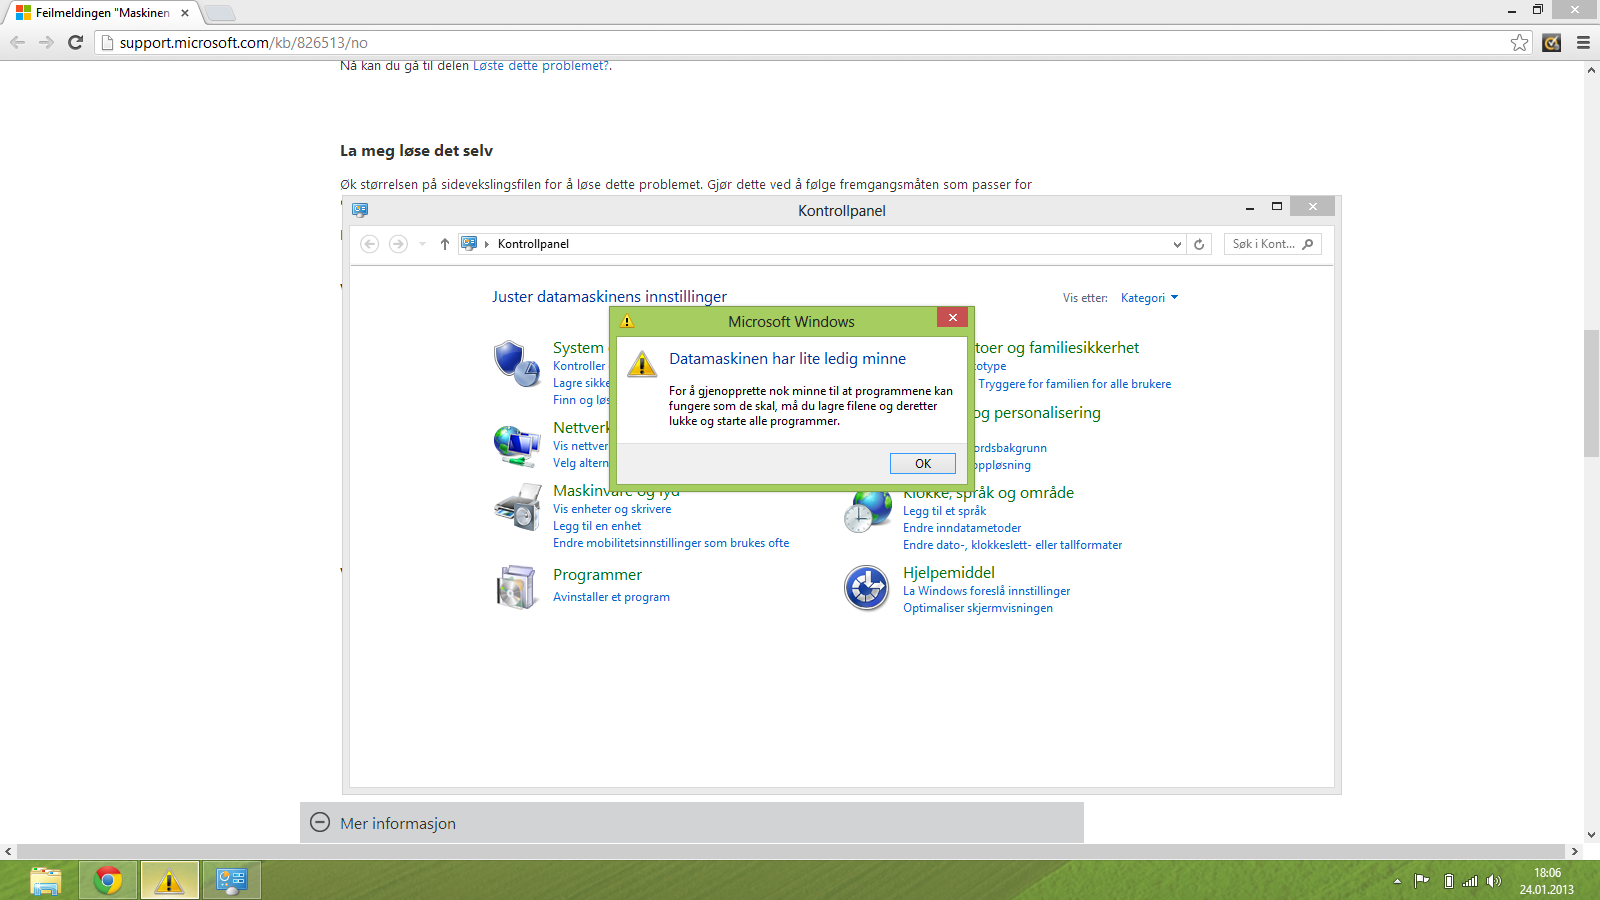Click 'Legg til et språk'

[x=944, y=511]
